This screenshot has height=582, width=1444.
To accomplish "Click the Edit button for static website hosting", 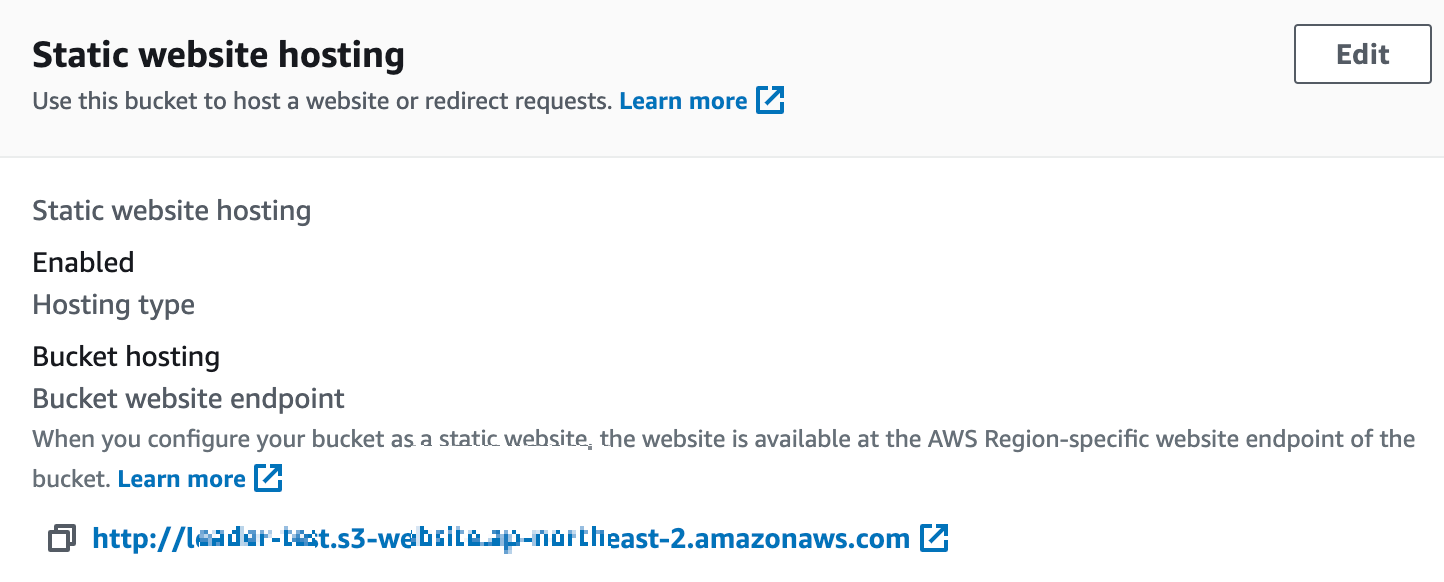I will 1363,54.
